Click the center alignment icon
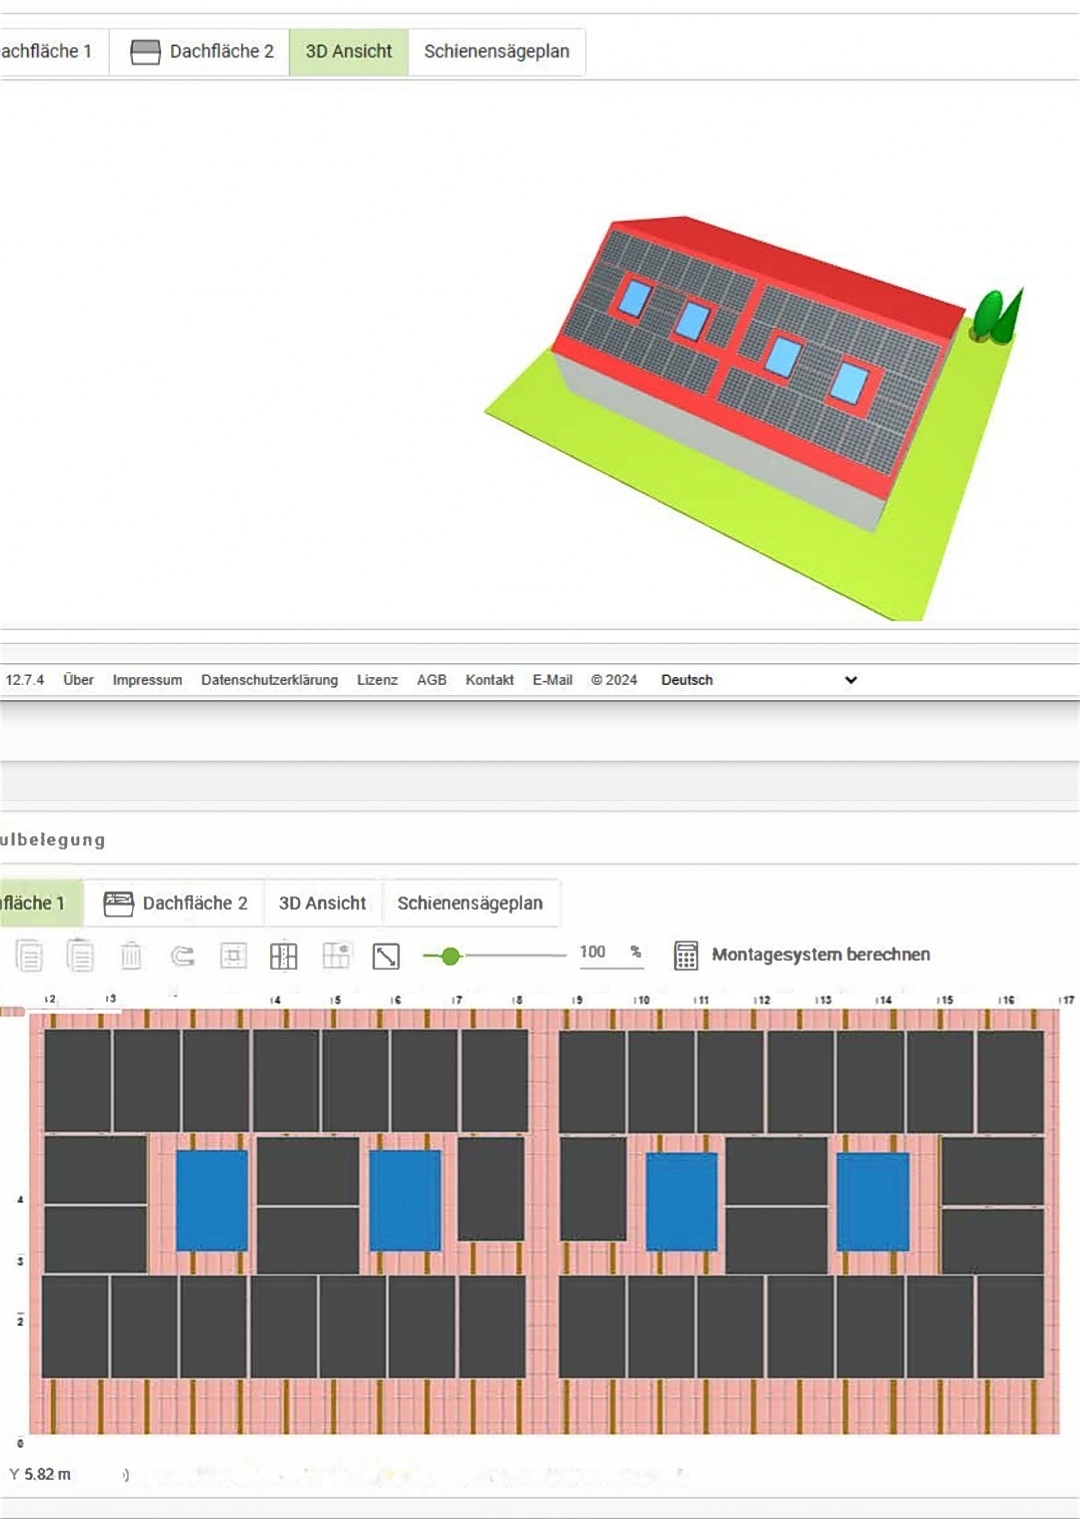Viewport: 1080px width, 1519px height. click(x=233, y=956)
